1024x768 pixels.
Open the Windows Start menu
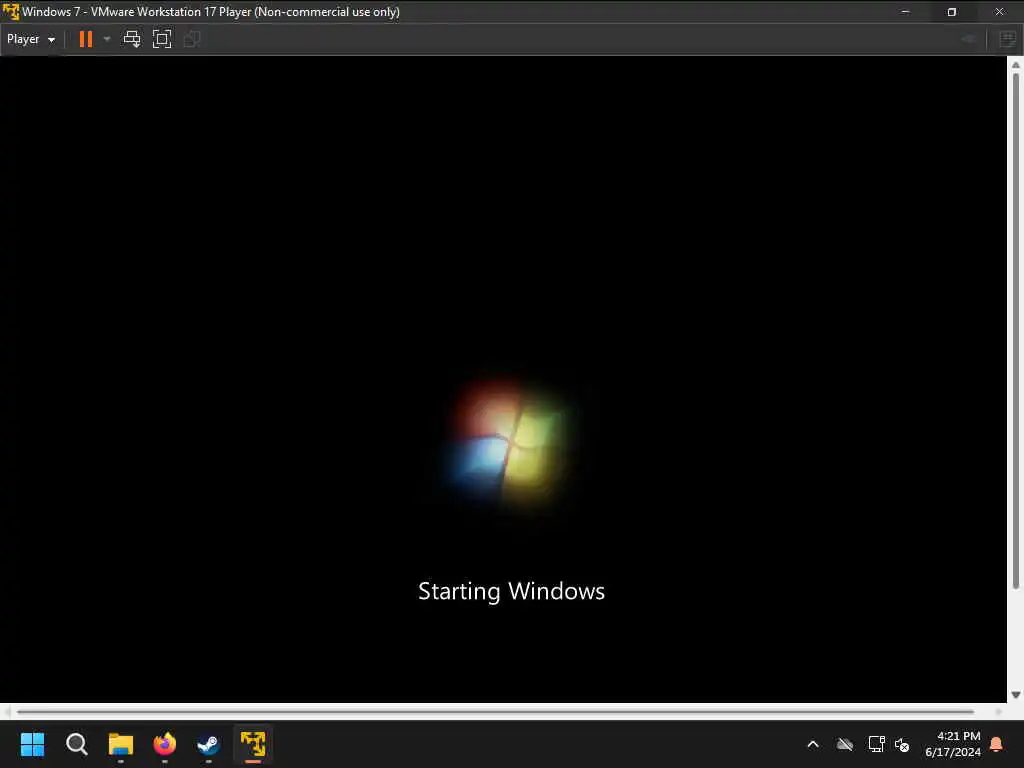point(32,744)
